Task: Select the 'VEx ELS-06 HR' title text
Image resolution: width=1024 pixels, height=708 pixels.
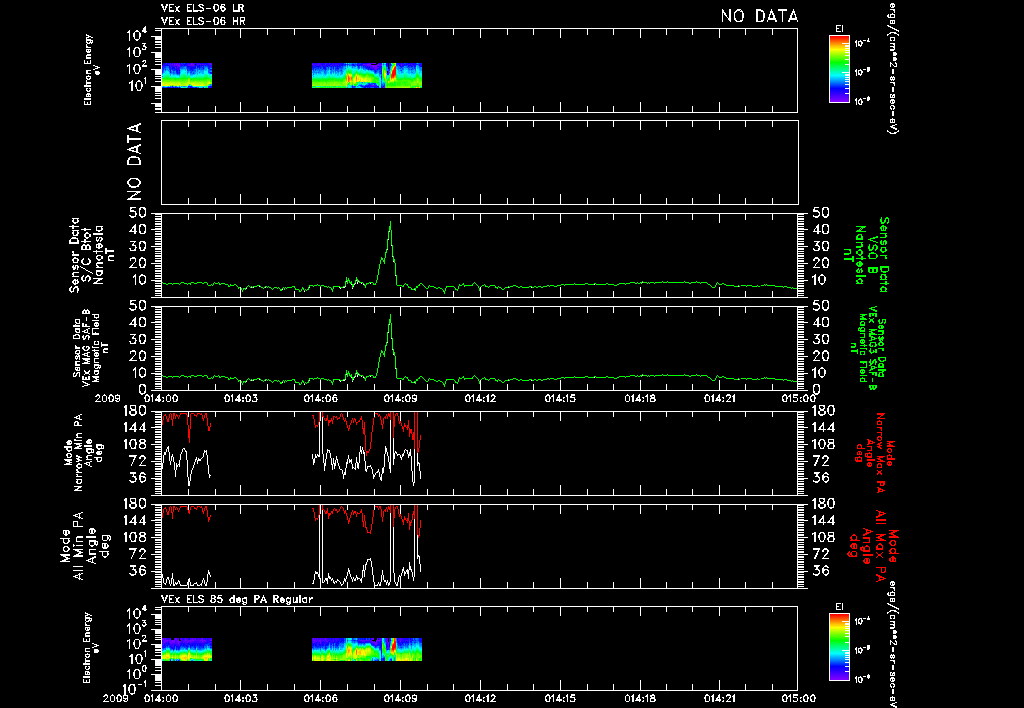Action: tap(203, 22)
